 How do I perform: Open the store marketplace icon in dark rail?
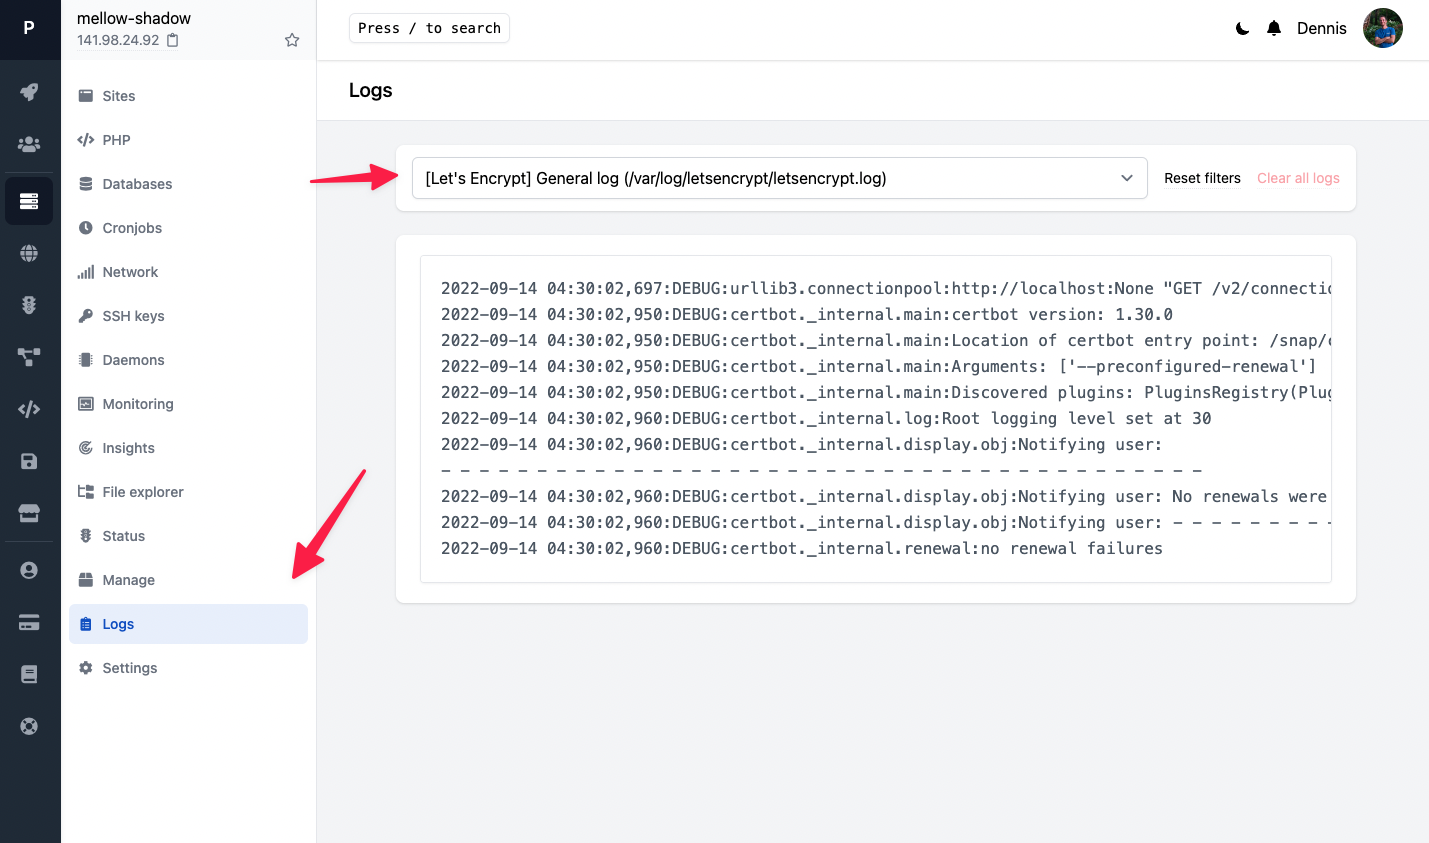tap(29, 513)
